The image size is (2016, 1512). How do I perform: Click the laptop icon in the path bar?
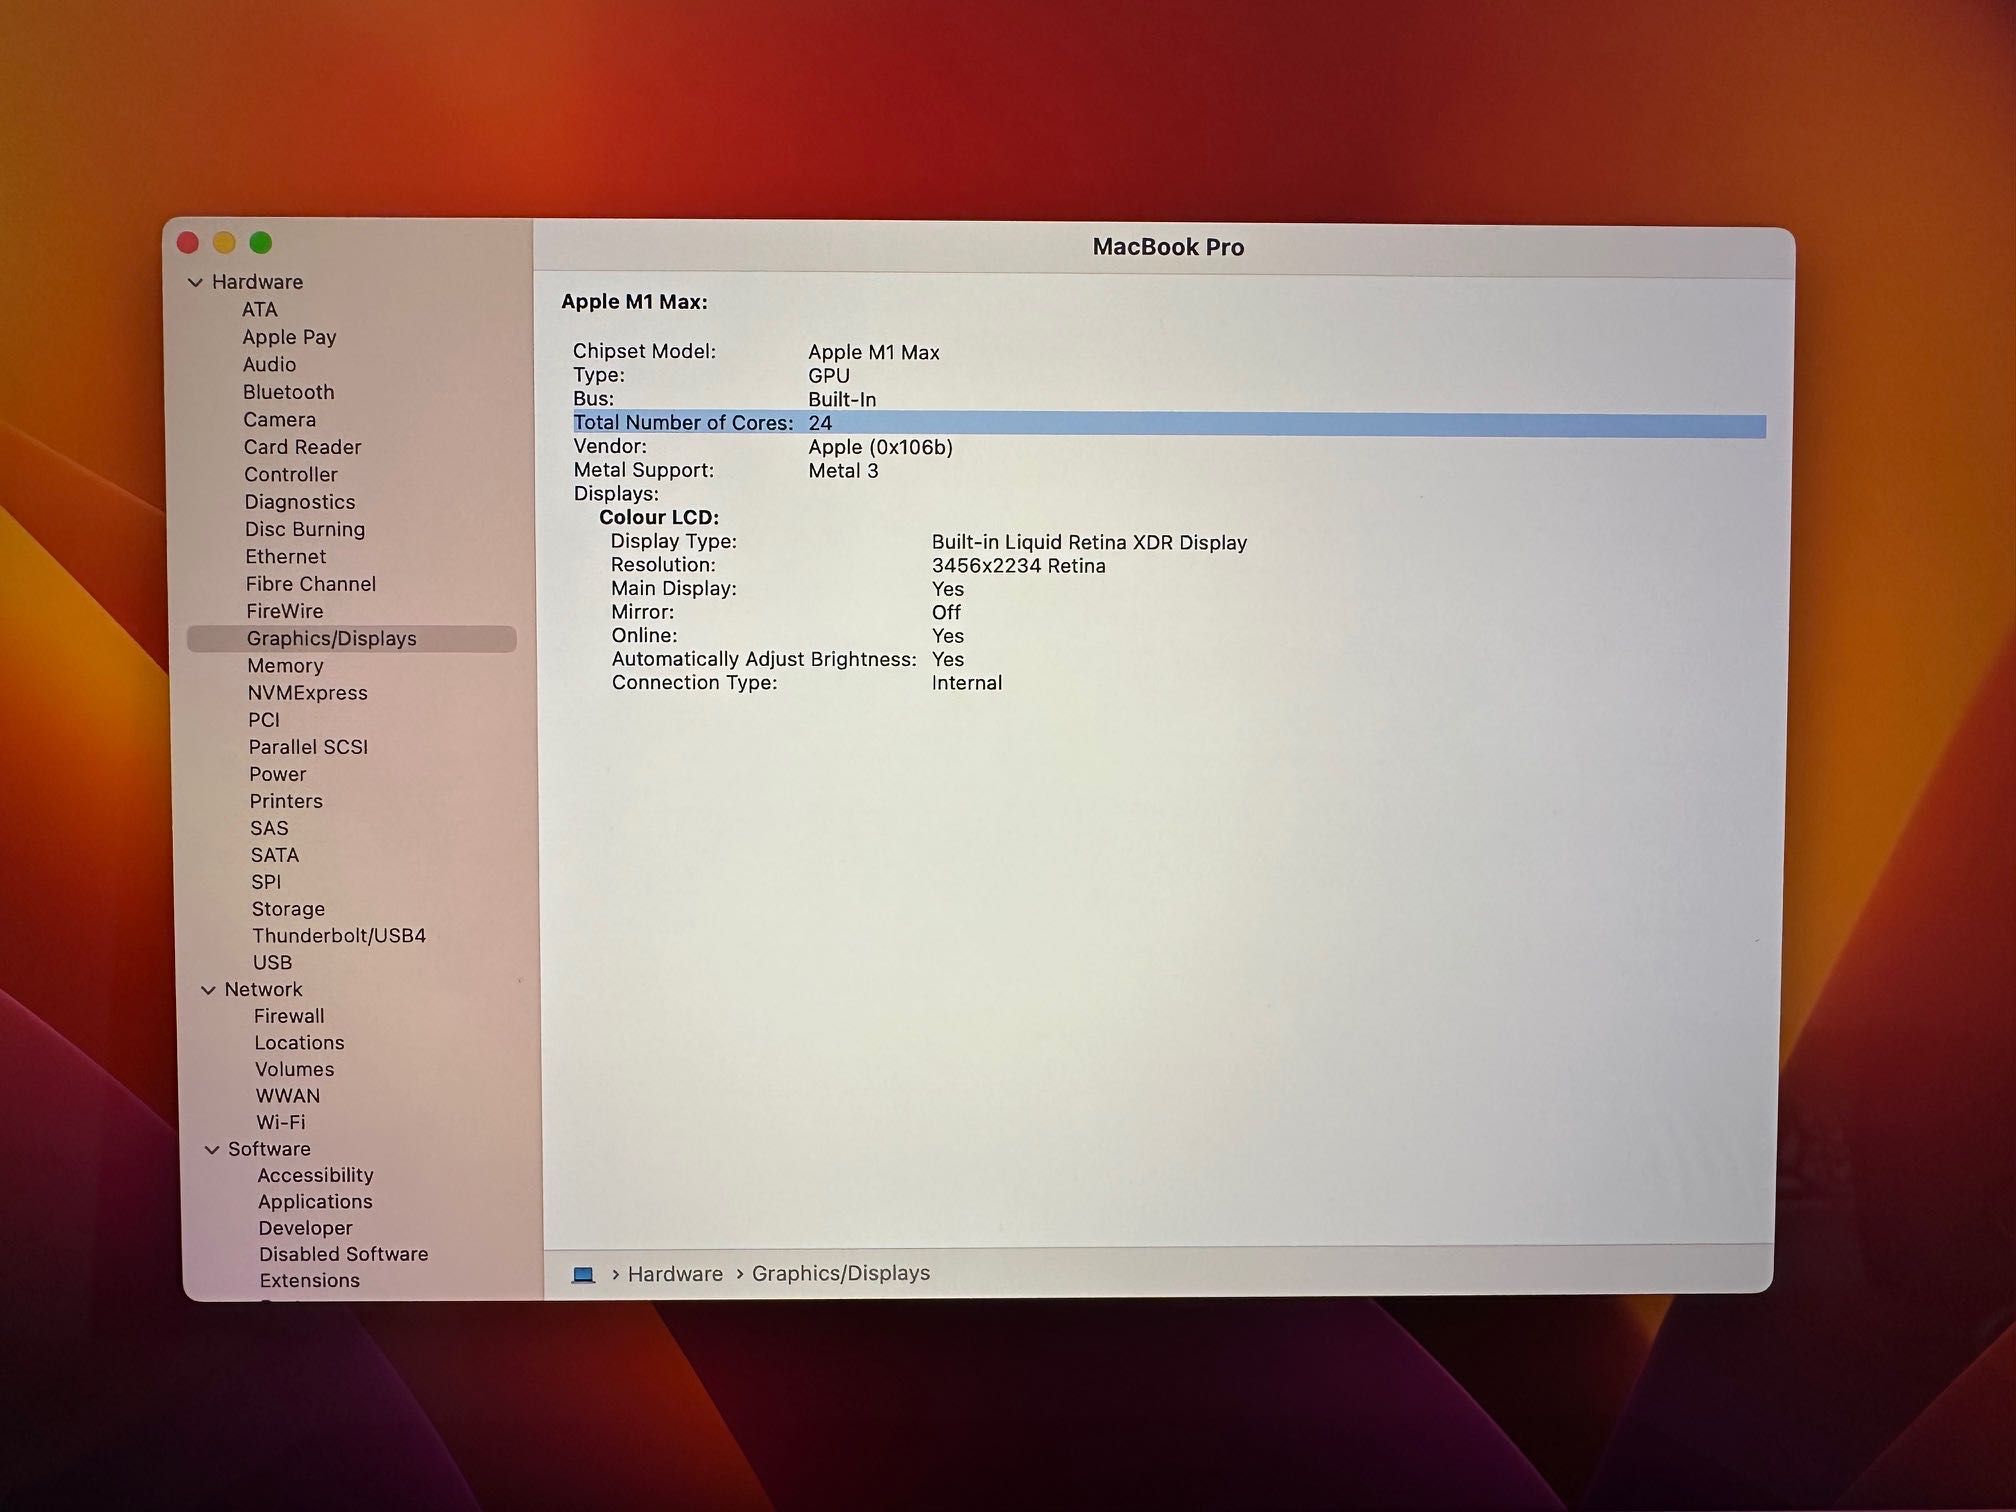click(x=583, y=1274)
